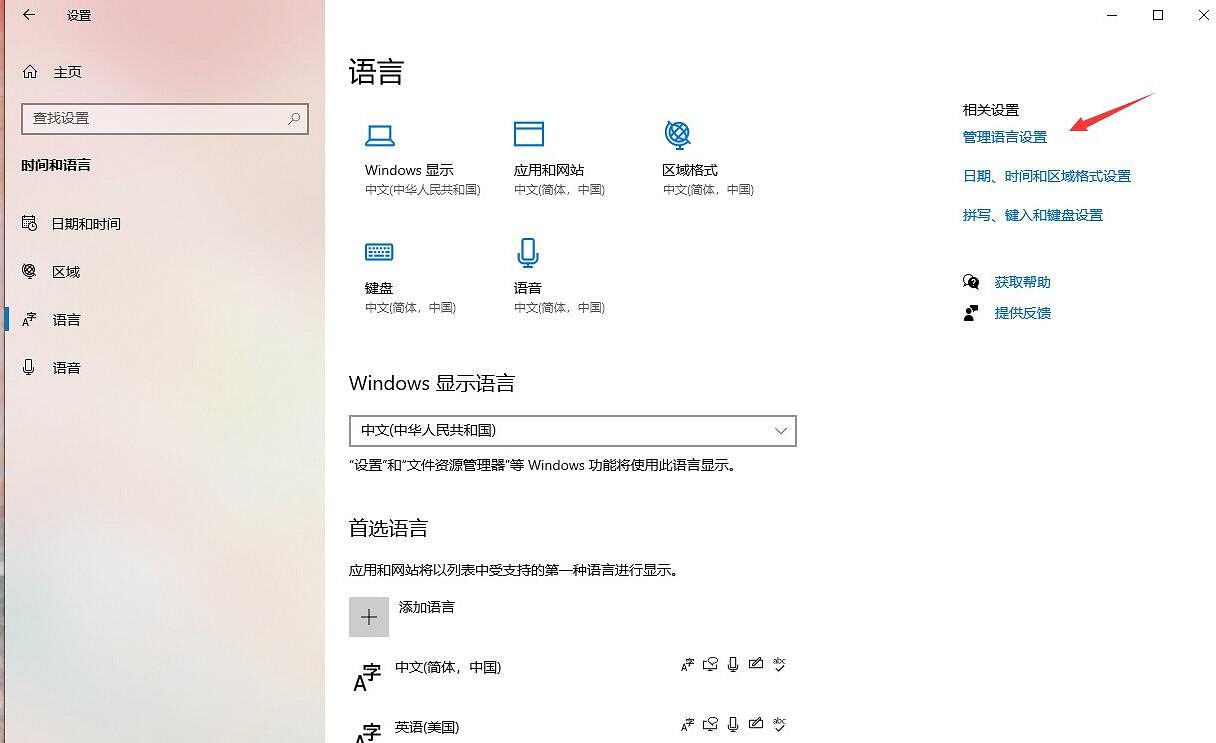Viewport: 1216px width, 743px height.
Task: Open the 键盘 keyboard settings icon
Action: click(x=379, y=252)
